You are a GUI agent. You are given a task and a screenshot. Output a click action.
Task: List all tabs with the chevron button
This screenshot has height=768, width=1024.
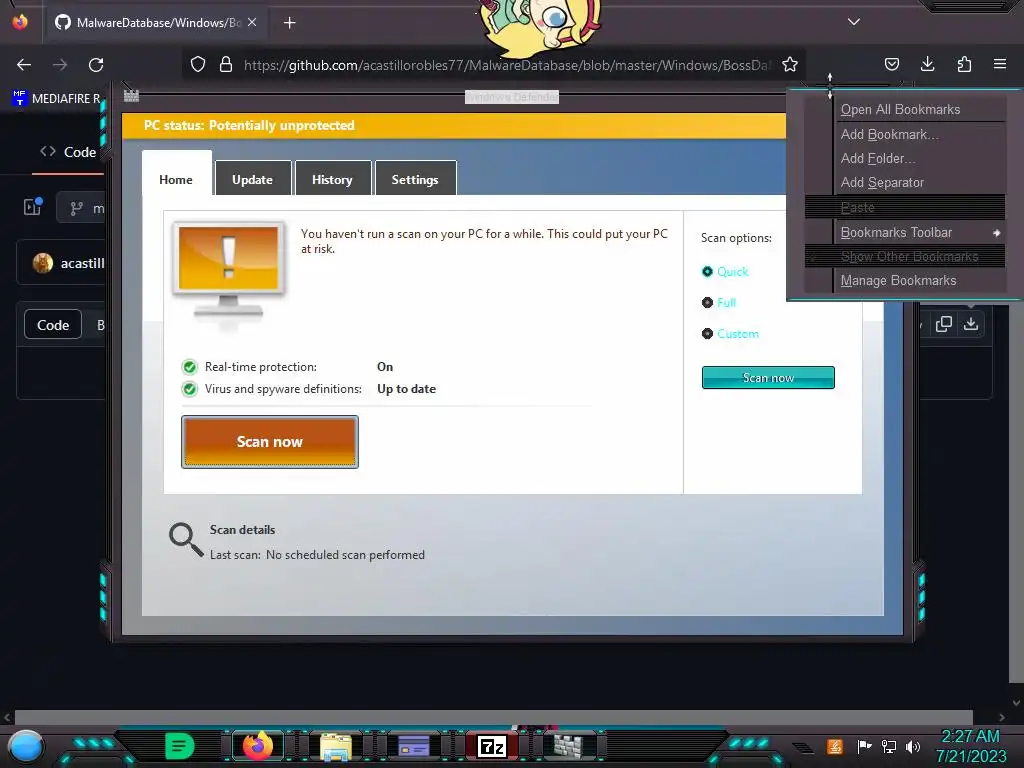[854, 22]
